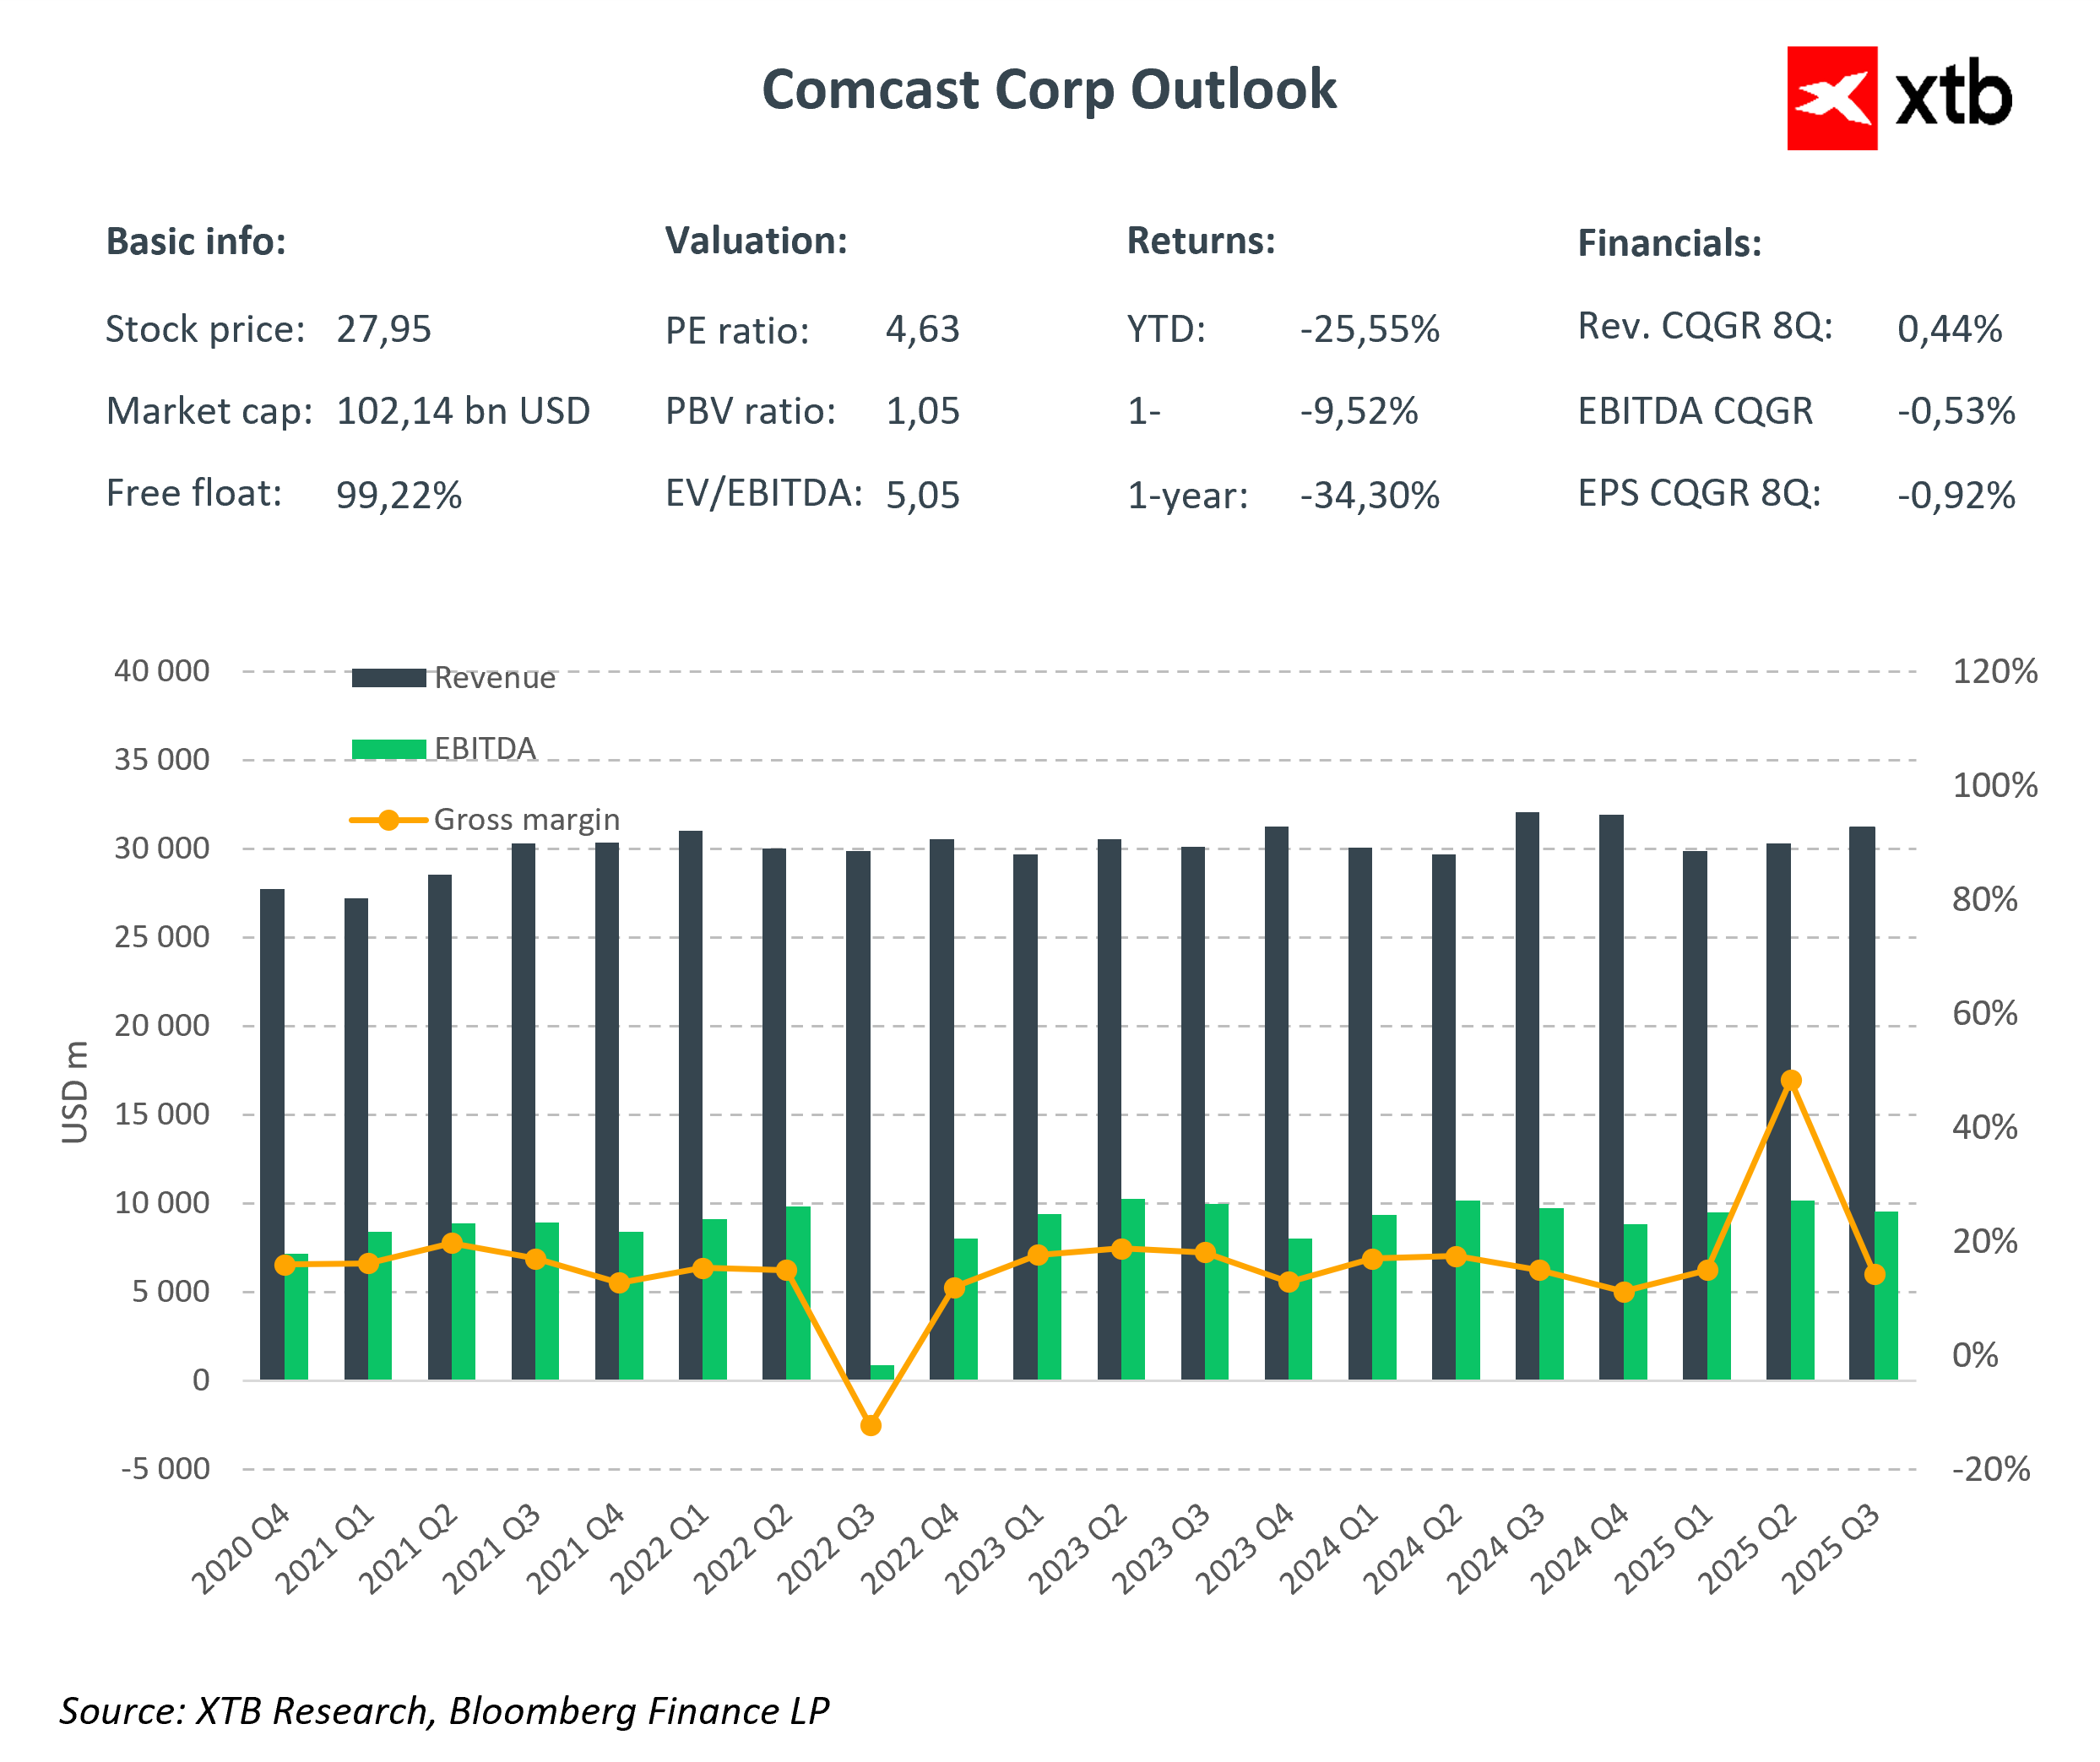Viewport: 2100px width, 1762px height.
Task: Click the 2025 Q2 gross margin peak point
Action: click(1791, 1080)
